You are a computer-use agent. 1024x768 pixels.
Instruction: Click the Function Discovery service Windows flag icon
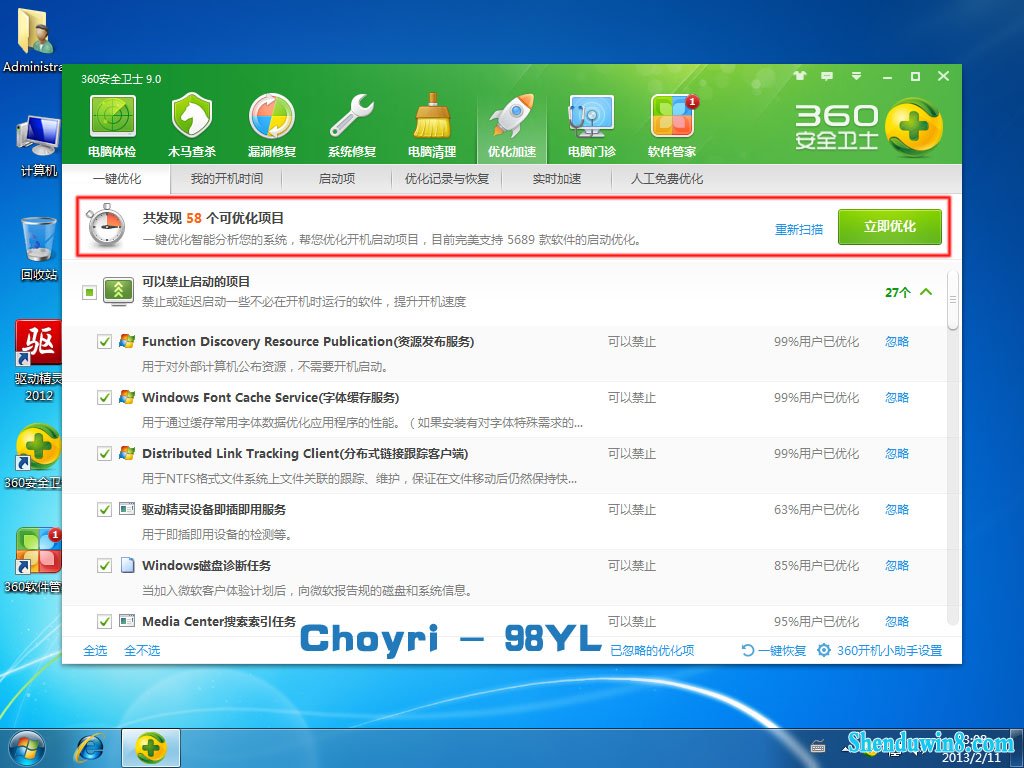pos(127,341)
